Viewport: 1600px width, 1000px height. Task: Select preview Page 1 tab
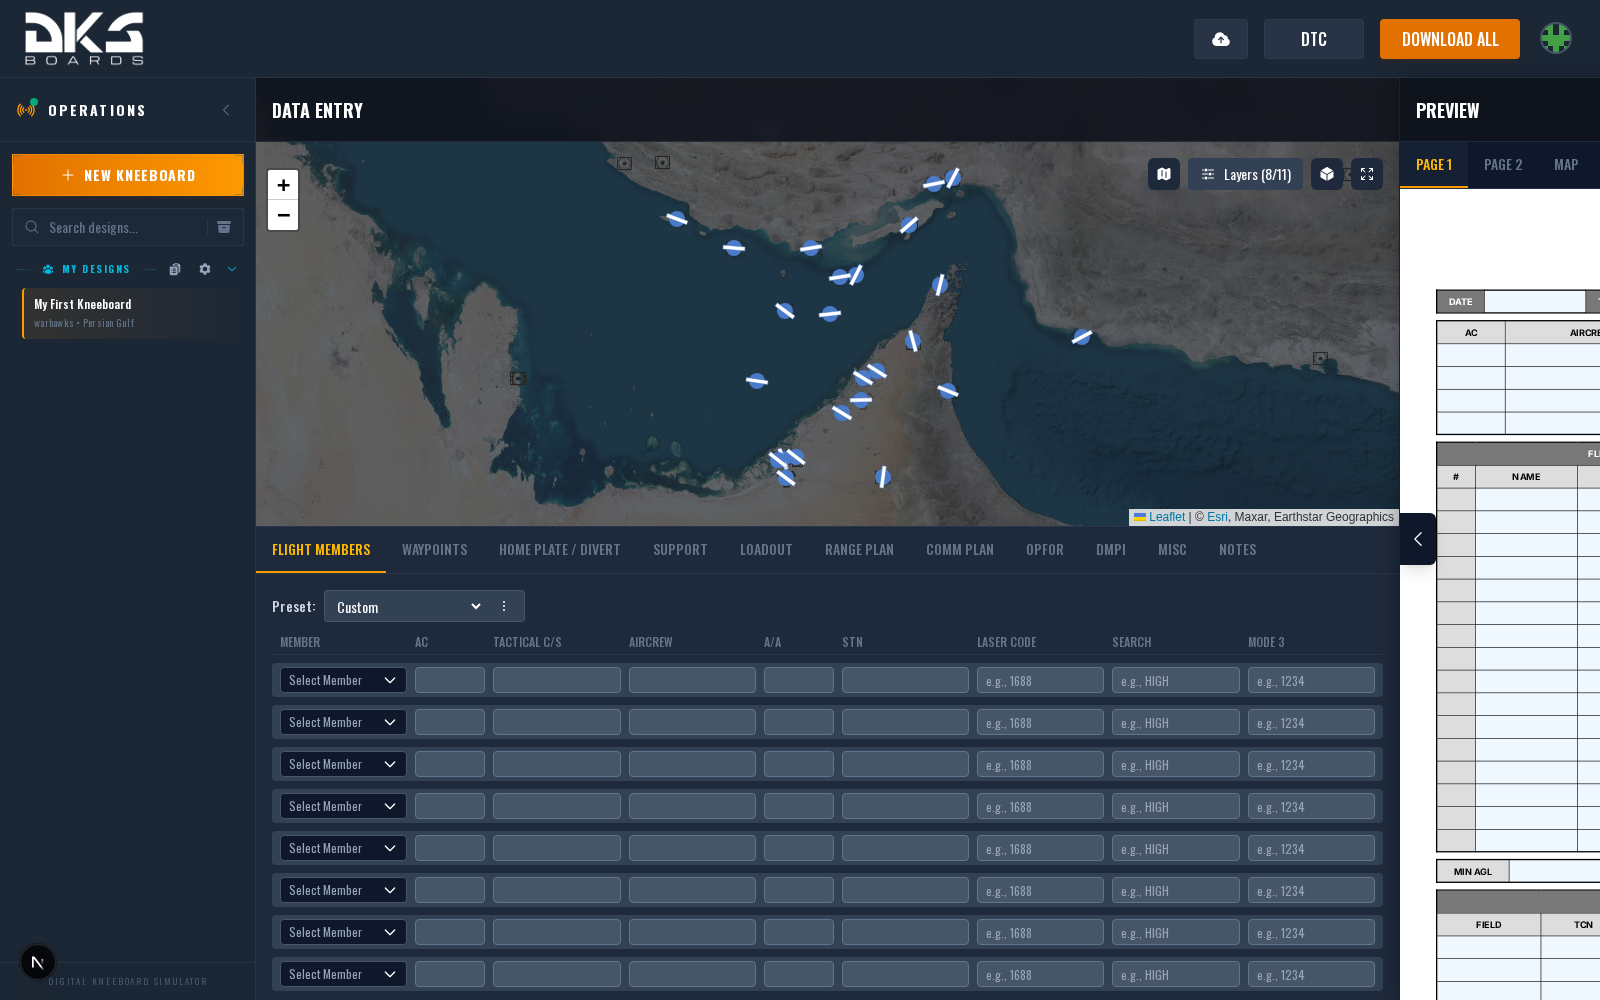1434,165
